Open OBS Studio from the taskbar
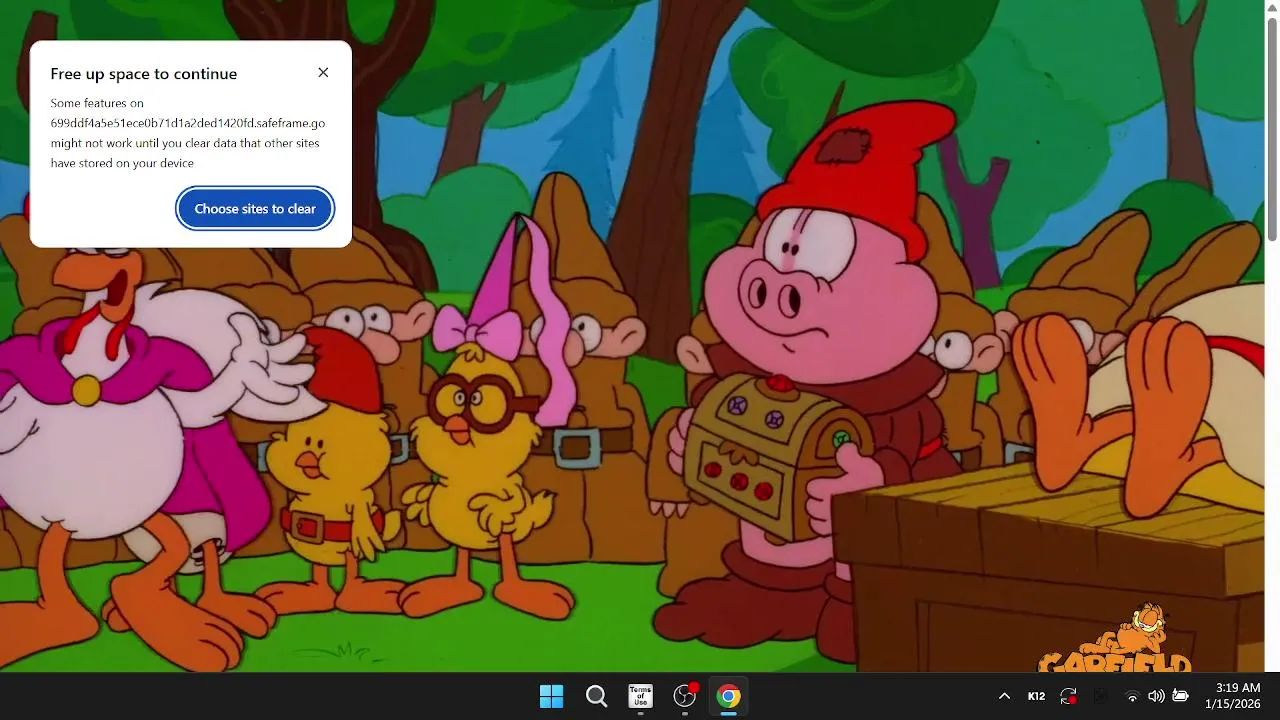The image size is (1280, 720). pos(685,696)
